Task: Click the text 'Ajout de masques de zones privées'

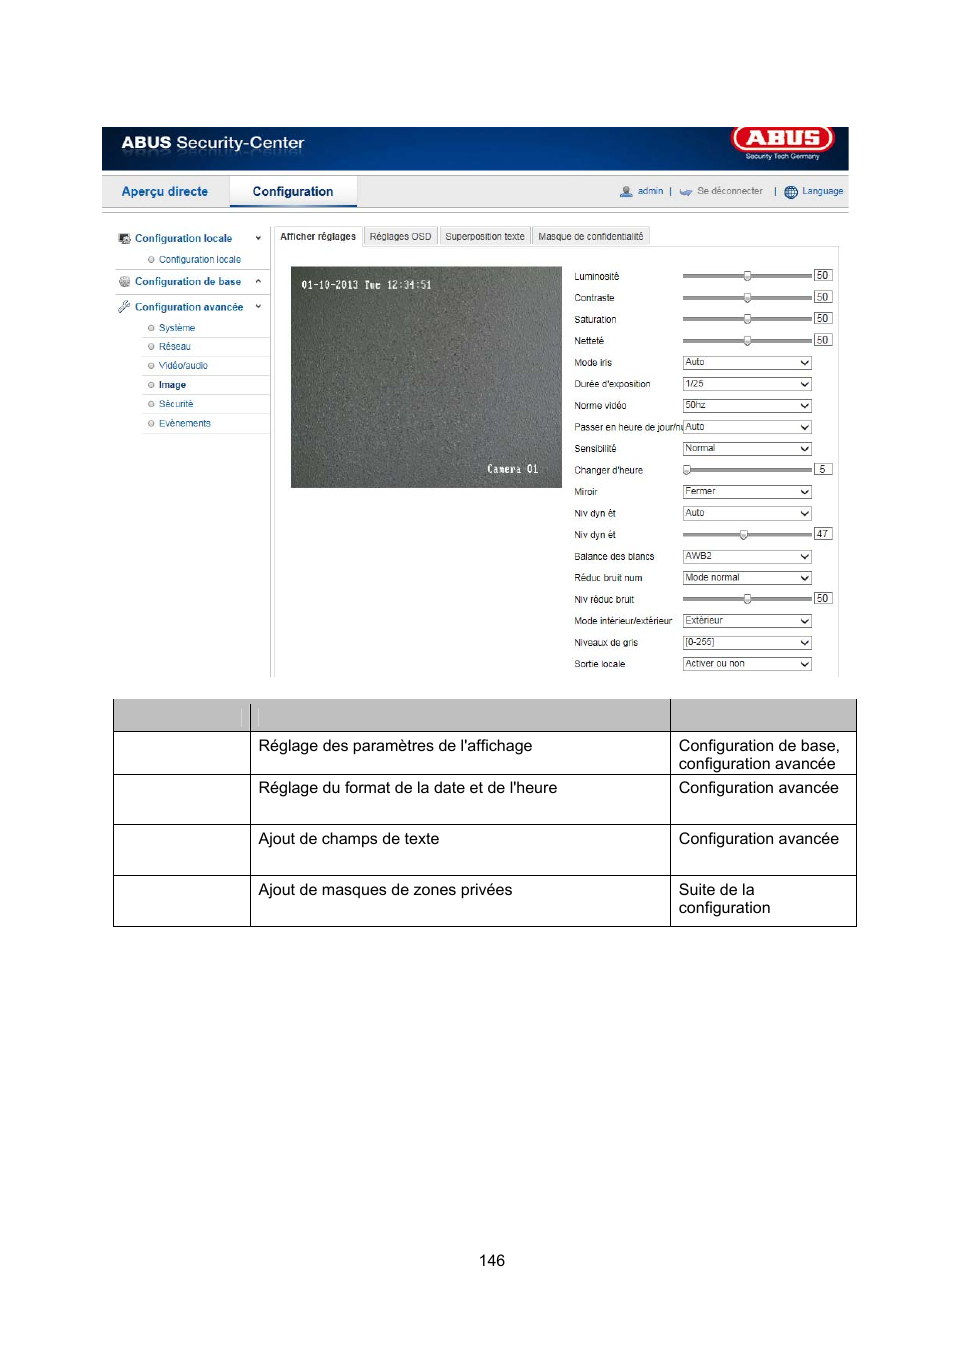Action: pos(385,890)
